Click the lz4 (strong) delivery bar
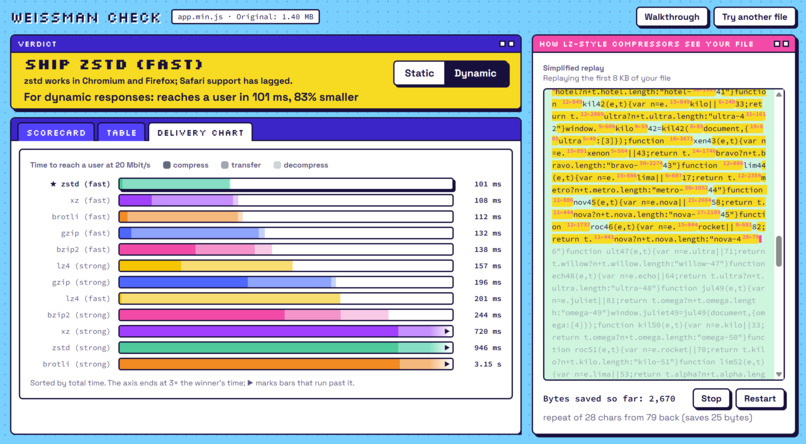 click(286, 266)
